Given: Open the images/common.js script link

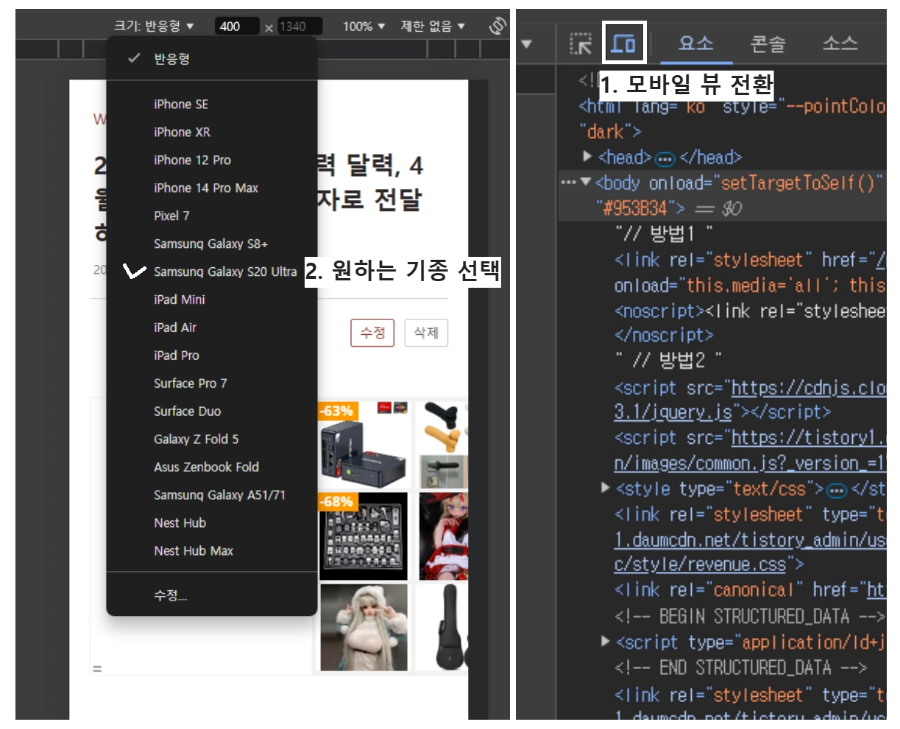Looking at the screenshot, I should tap(750, 463).
